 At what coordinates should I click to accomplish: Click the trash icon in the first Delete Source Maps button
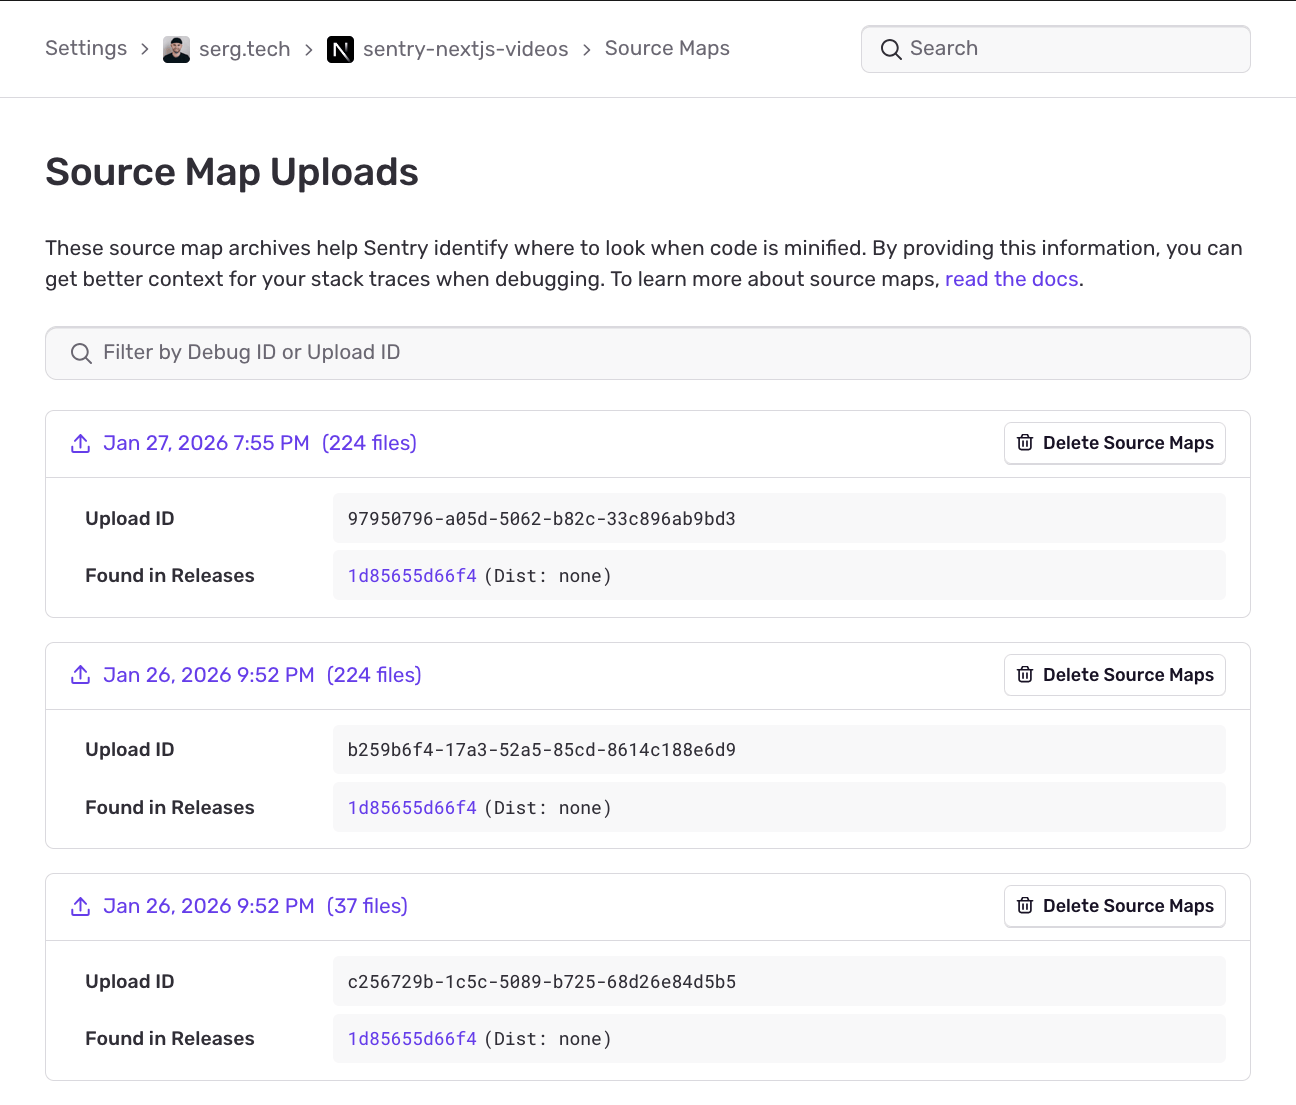click(x=1025, y=443)
